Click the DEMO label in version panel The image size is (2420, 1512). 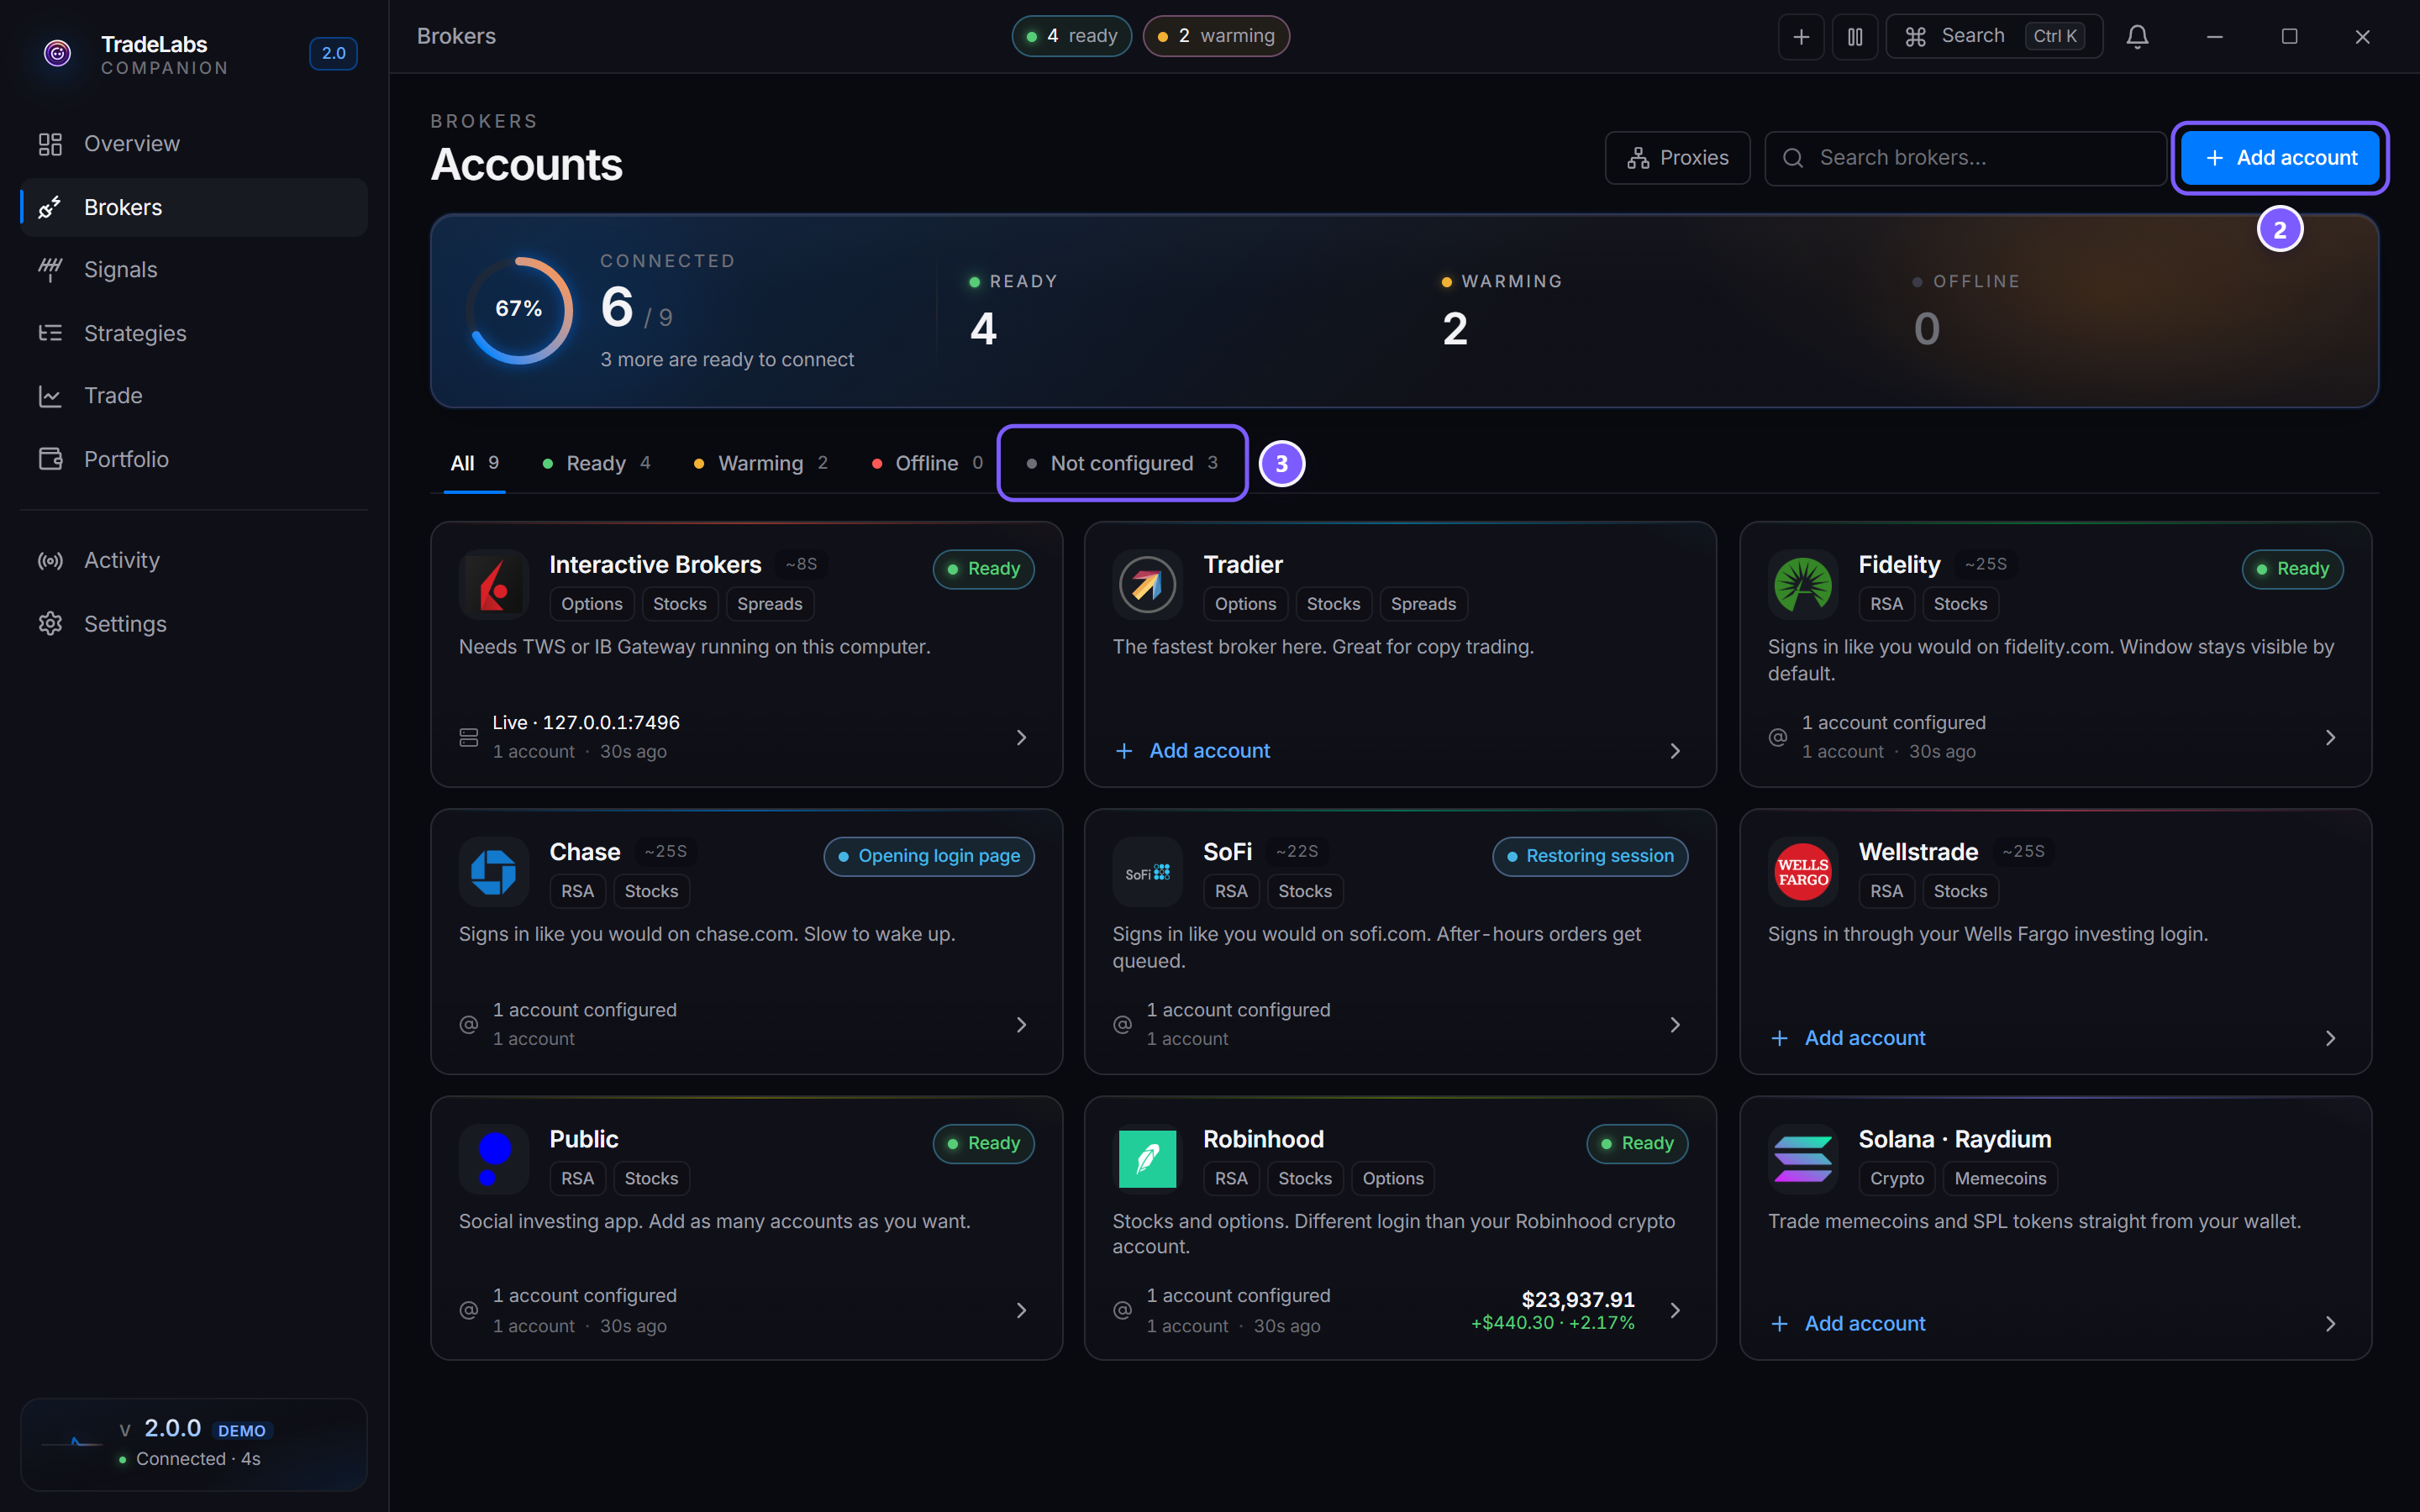(242, 1430)
